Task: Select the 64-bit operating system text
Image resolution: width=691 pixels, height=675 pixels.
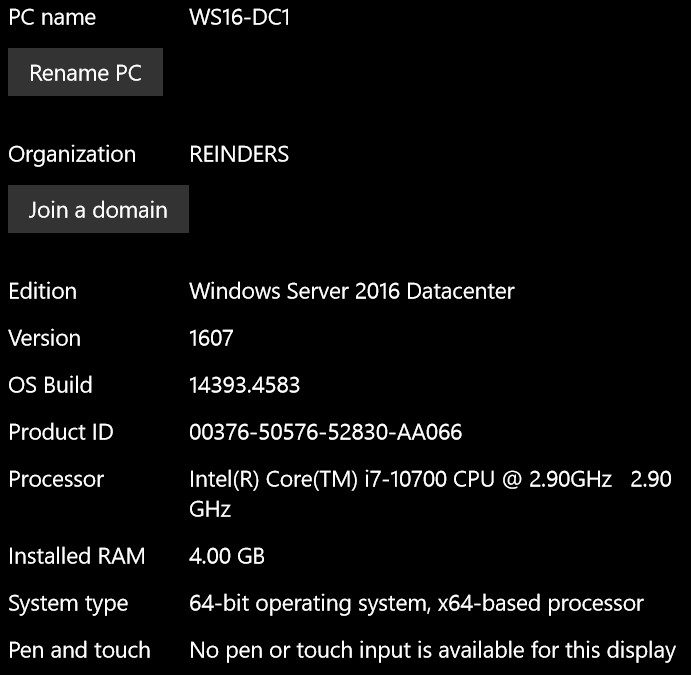Action: pos(416,604)
